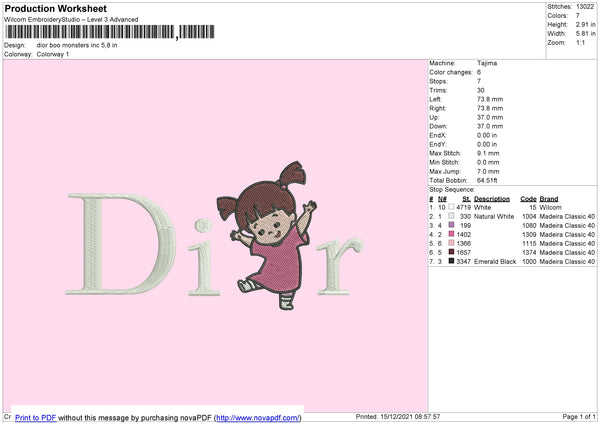Click the Zoom value 1:1
The image size is (600, 424).
pyautogui.click(x=580, y=42)
